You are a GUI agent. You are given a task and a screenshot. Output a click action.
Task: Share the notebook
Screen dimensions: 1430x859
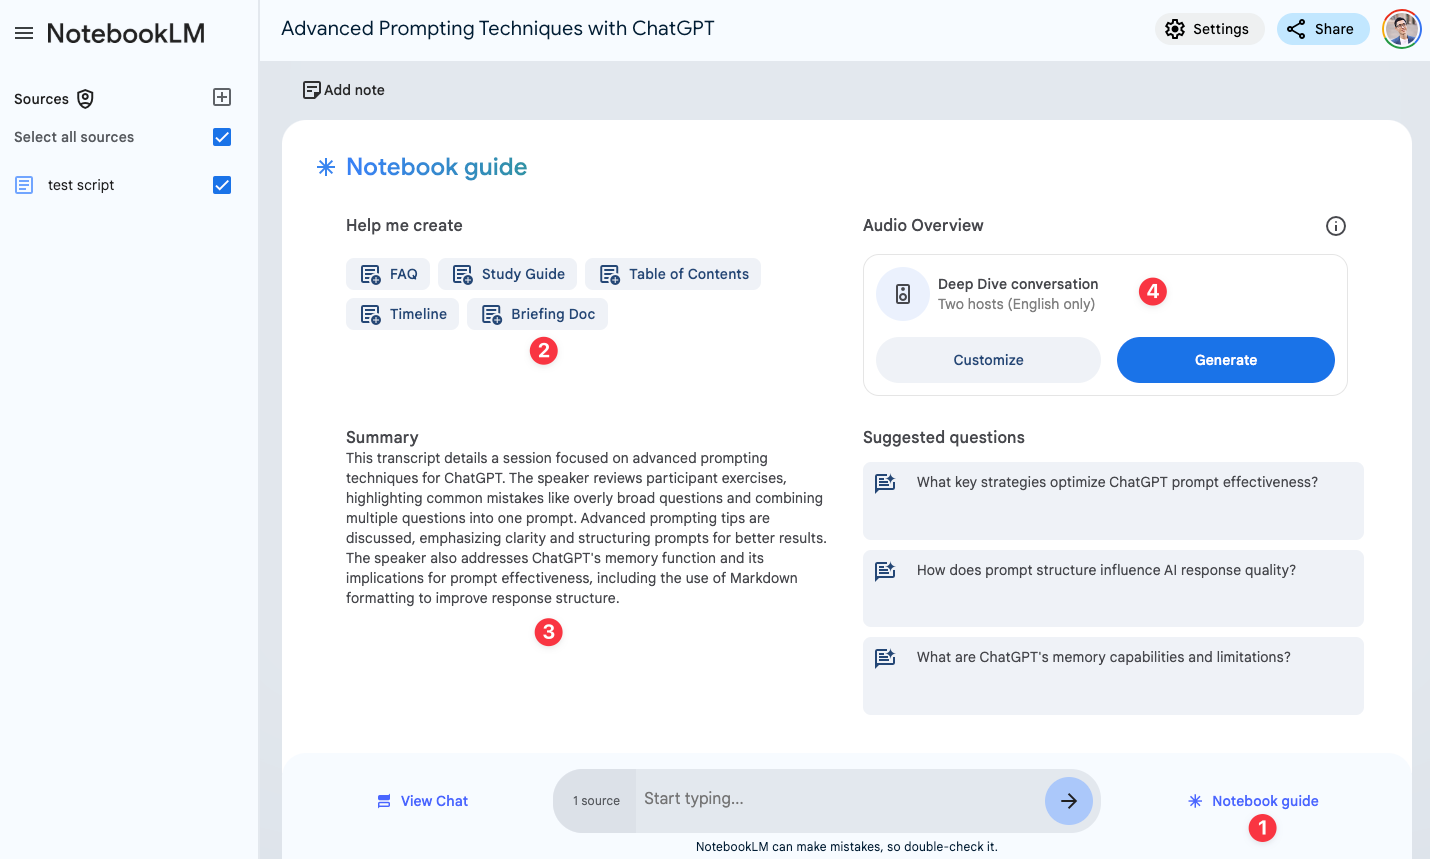[1323, 28]
